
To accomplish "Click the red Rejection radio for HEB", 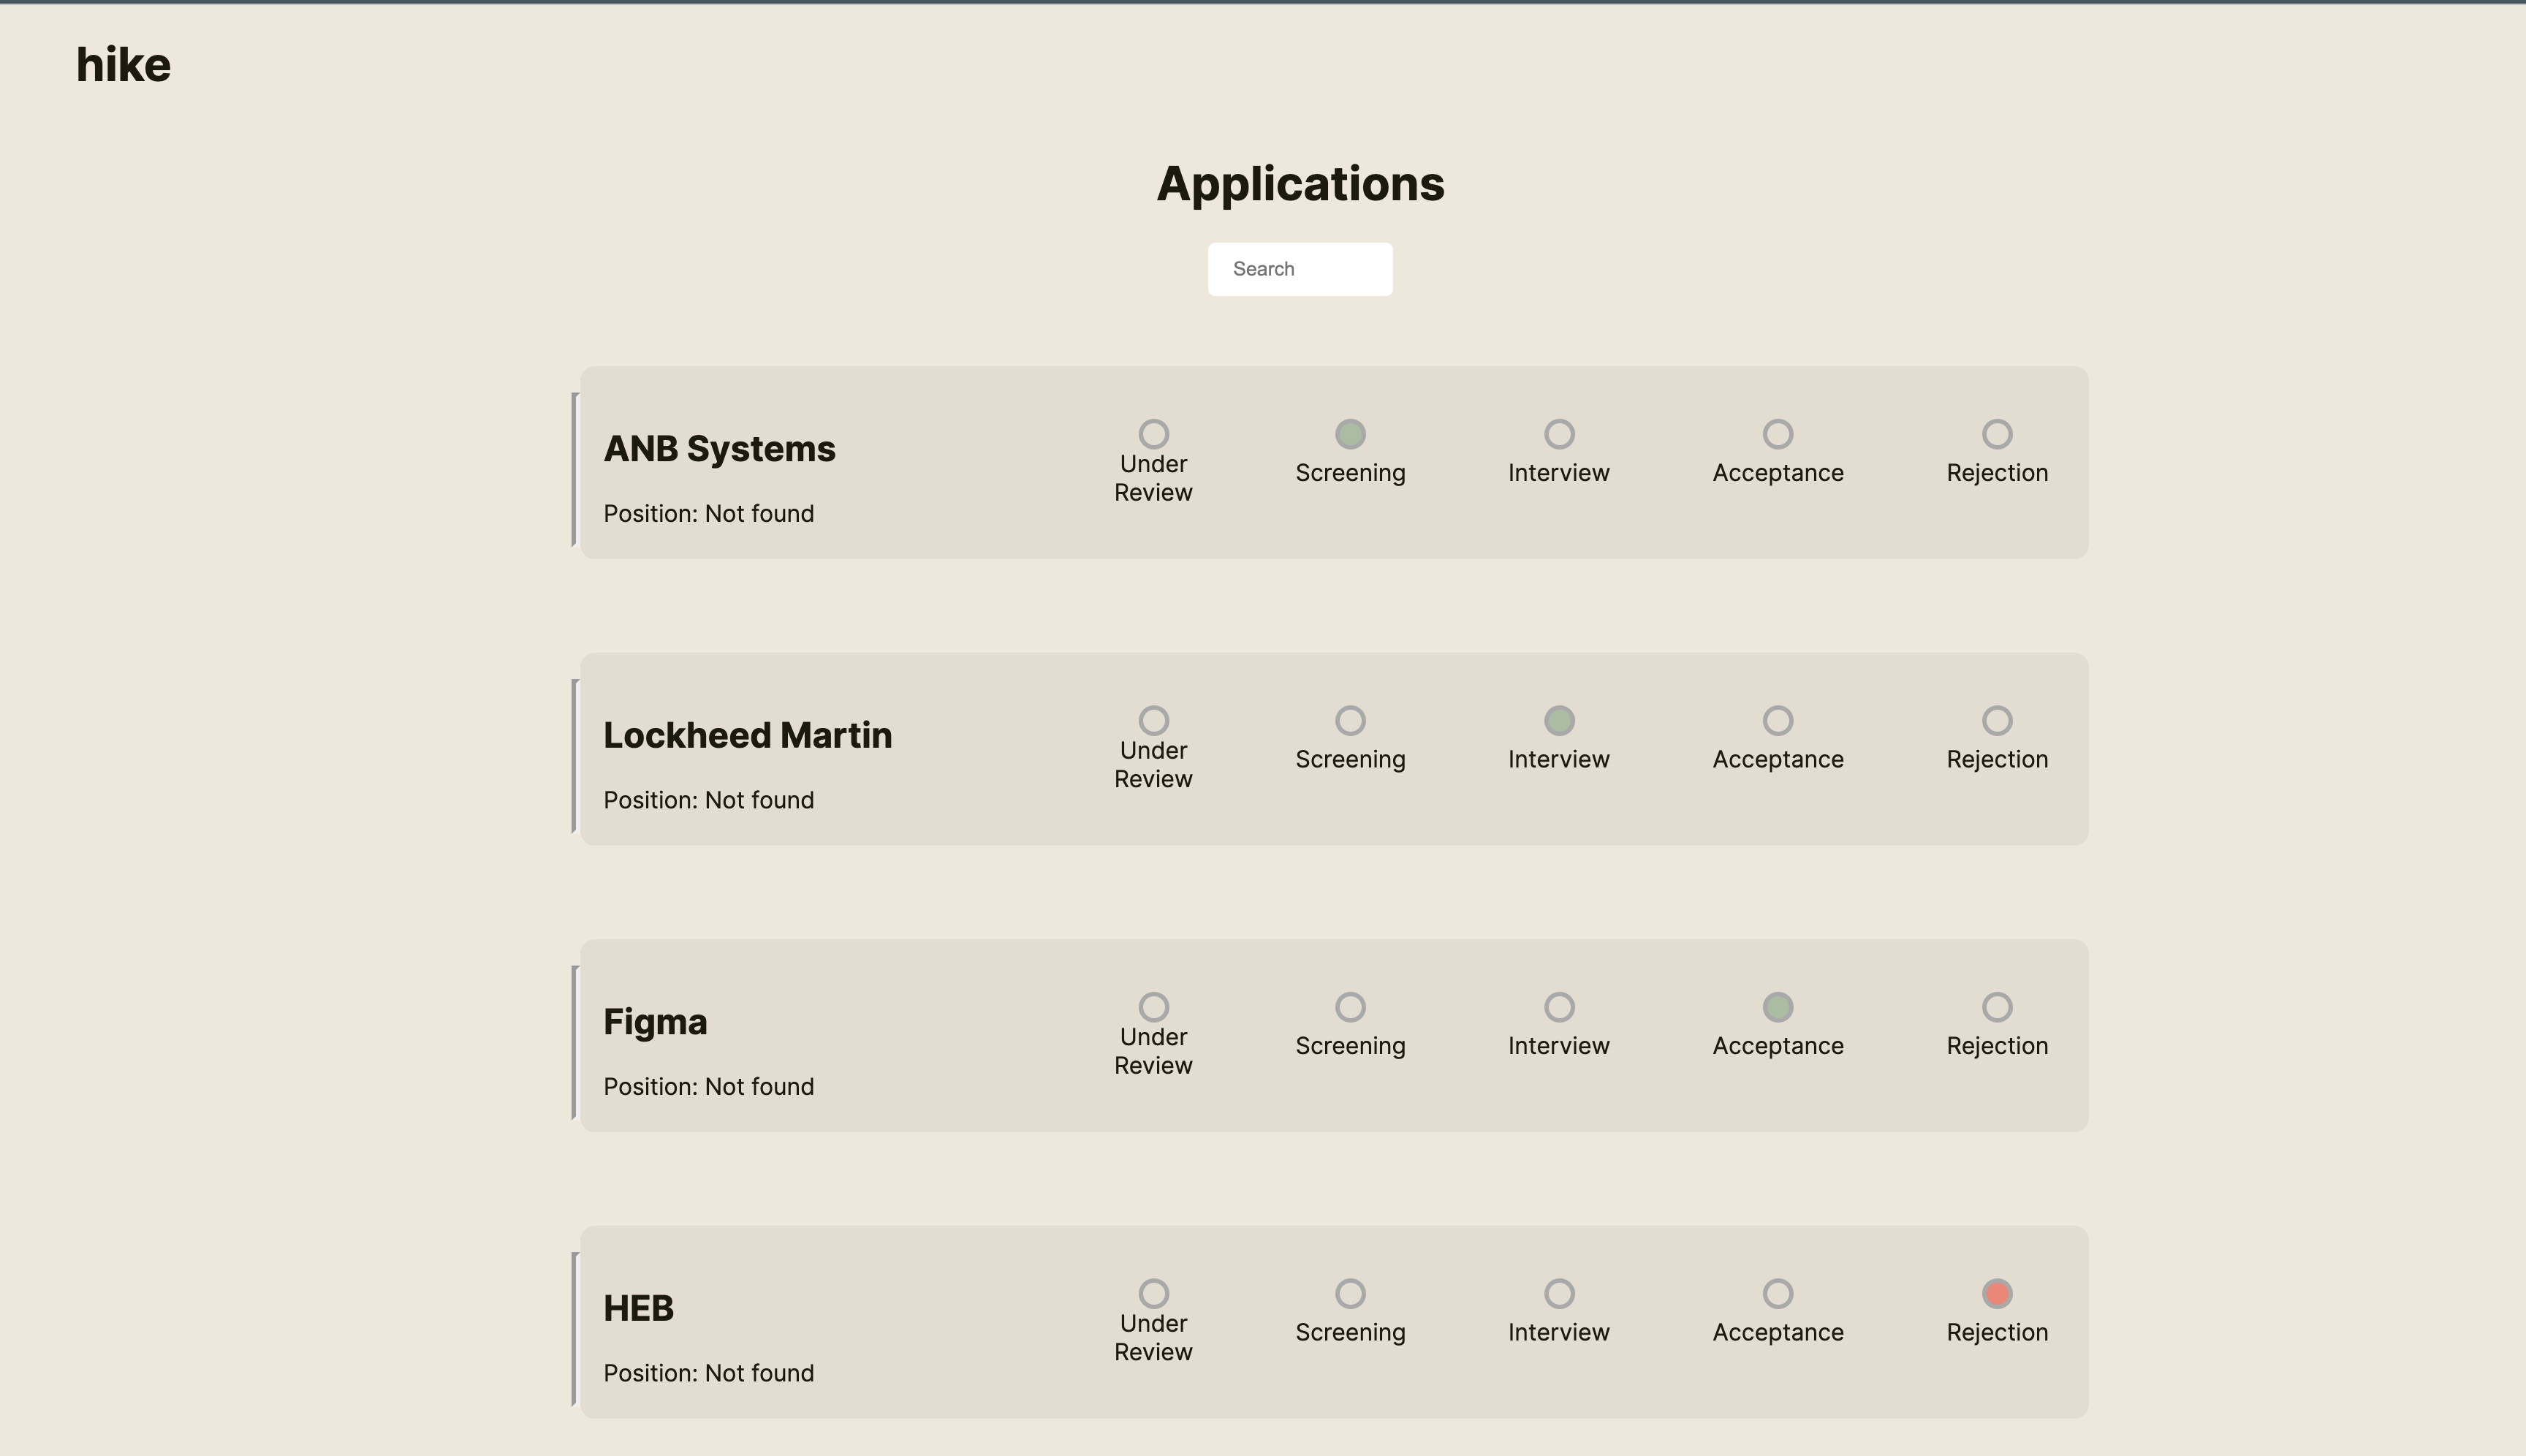I will click(x=1996, y=1293).
